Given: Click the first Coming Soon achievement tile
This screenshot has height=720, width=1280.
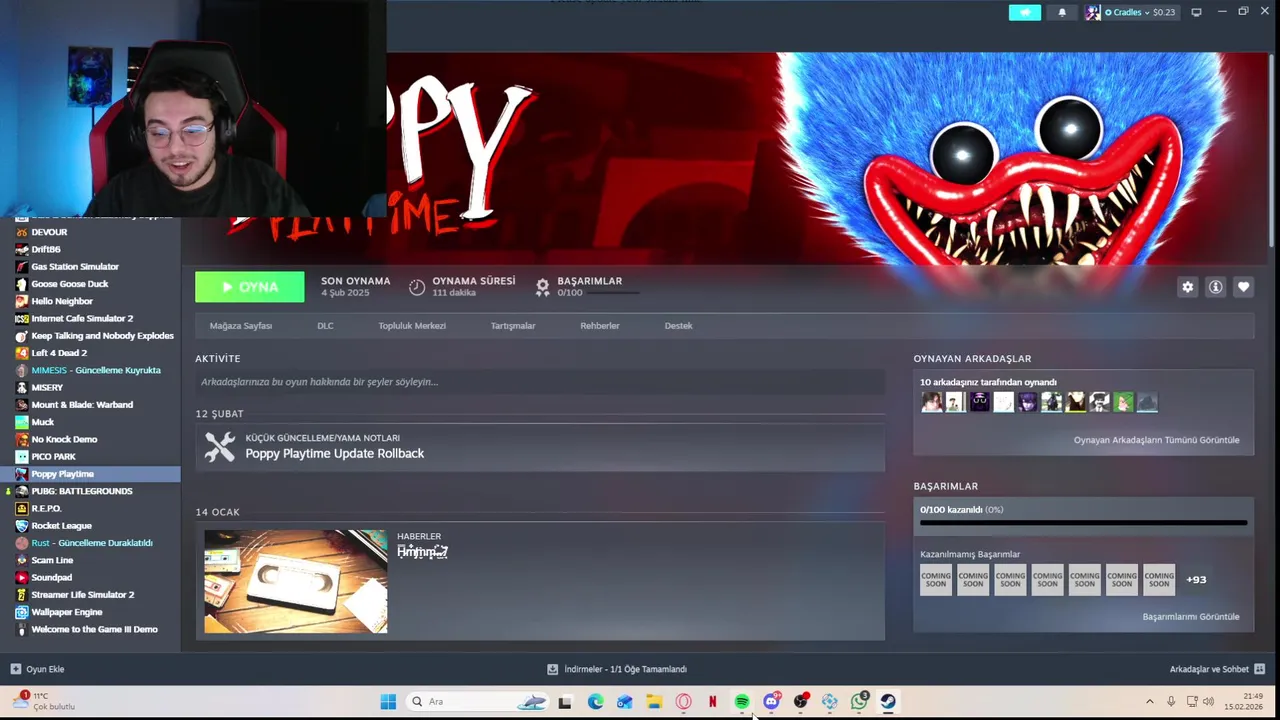Looking at the screenshot, I should (x=936, y=580).
